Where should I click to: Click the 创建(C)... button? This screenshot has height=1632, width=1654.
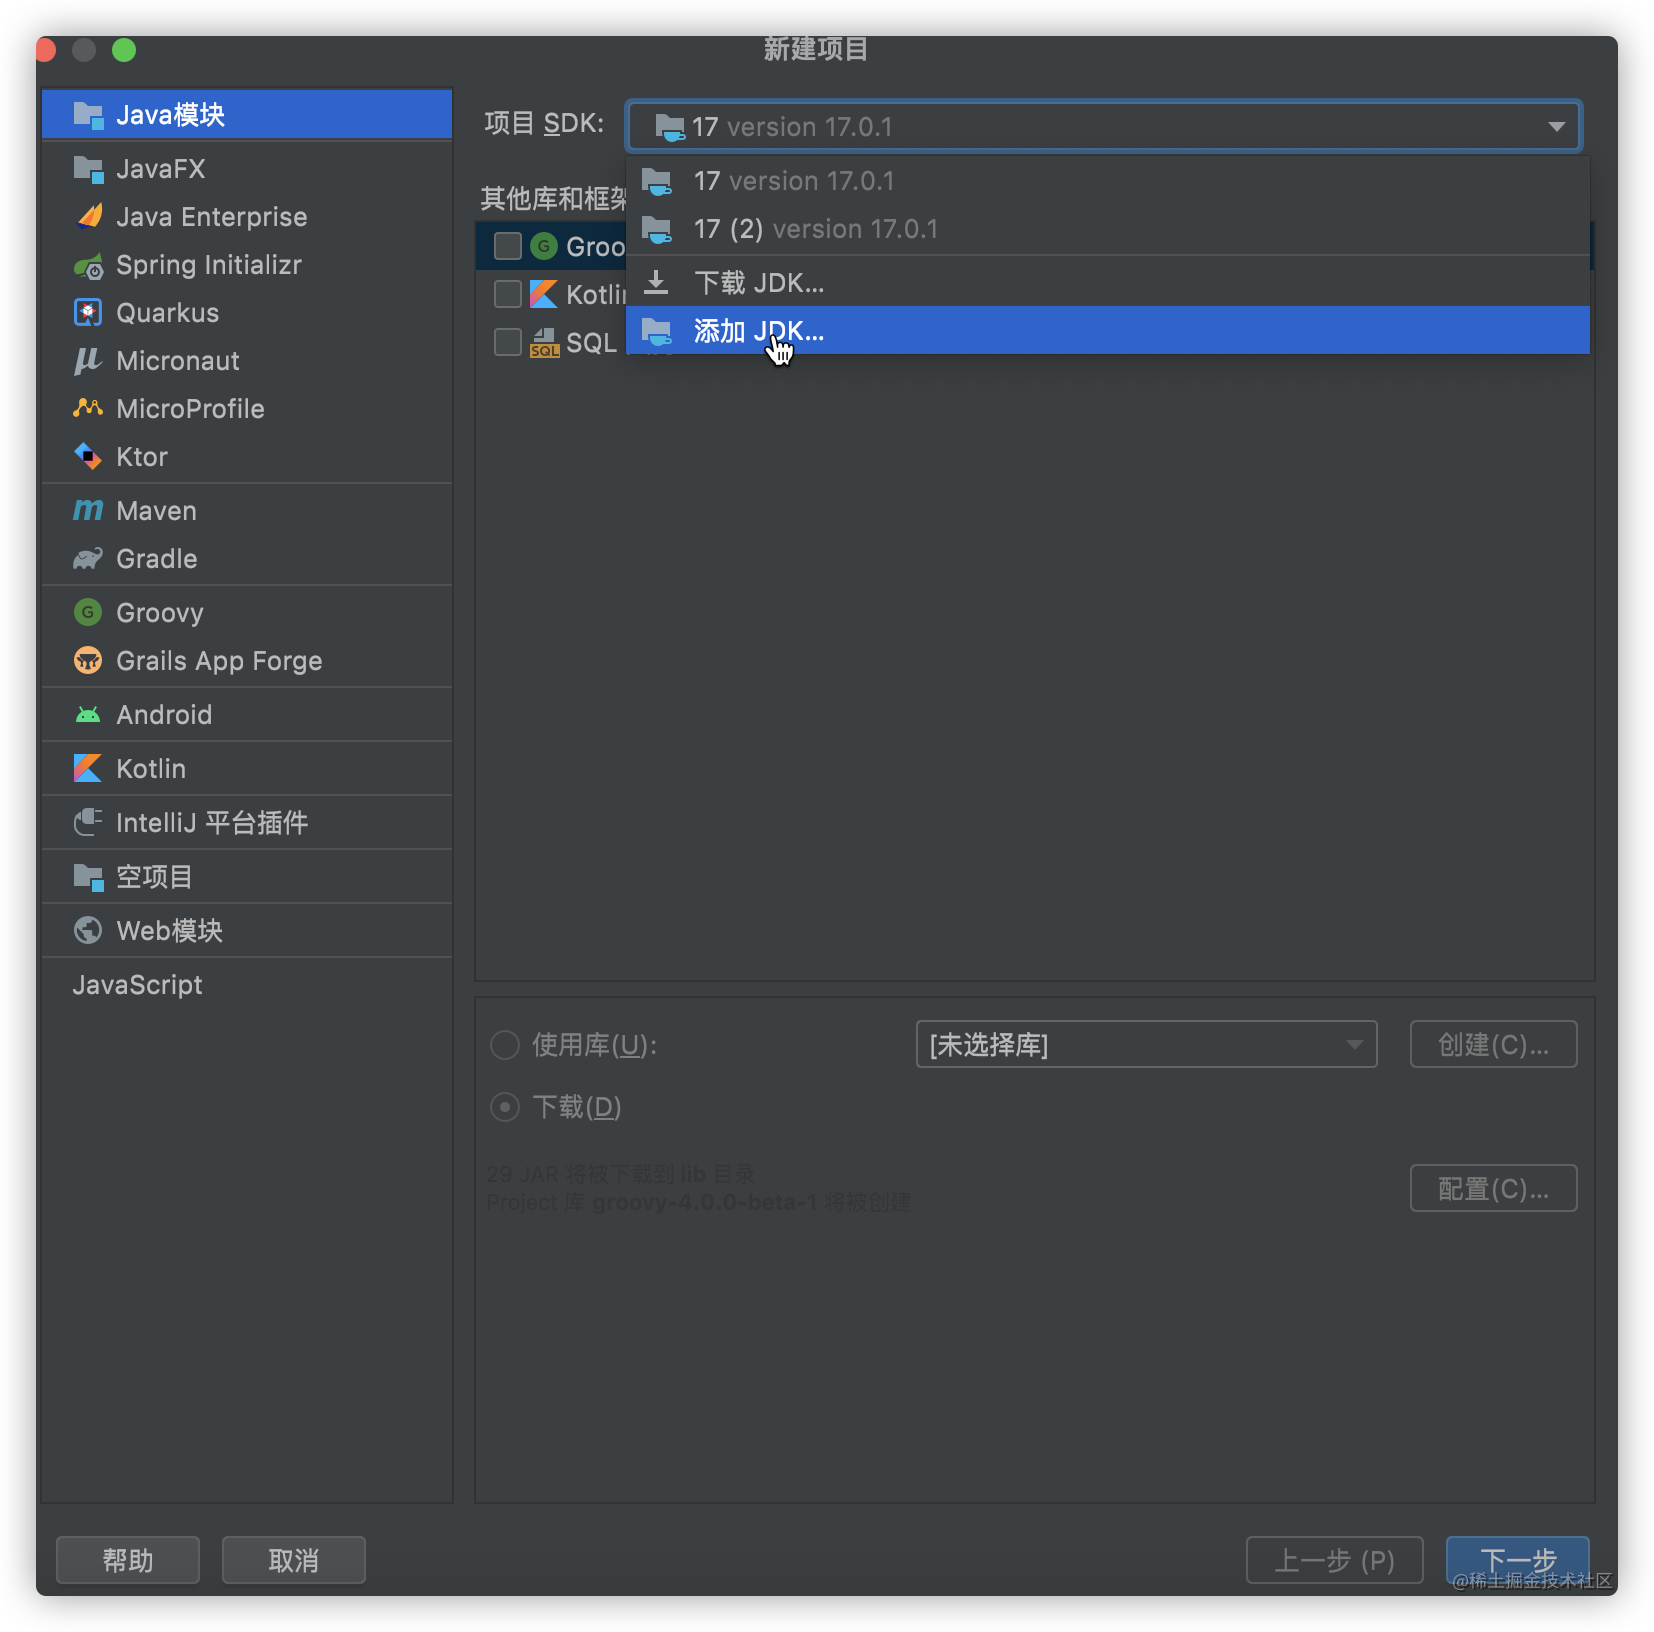(x=1493, y=1045)
